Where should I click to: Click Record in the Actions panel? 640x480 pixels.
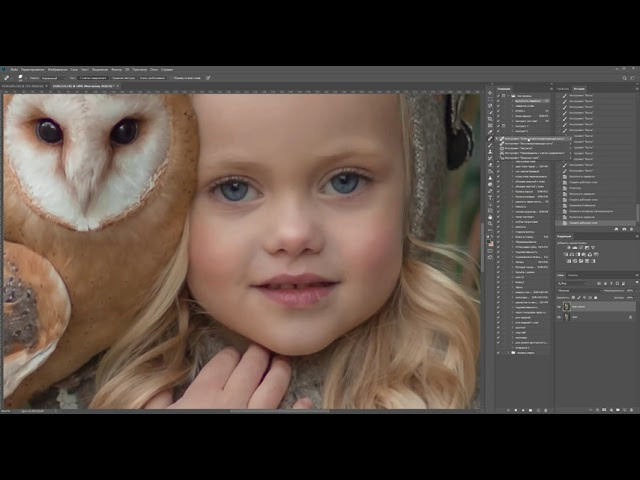click(x=516, y=410)
